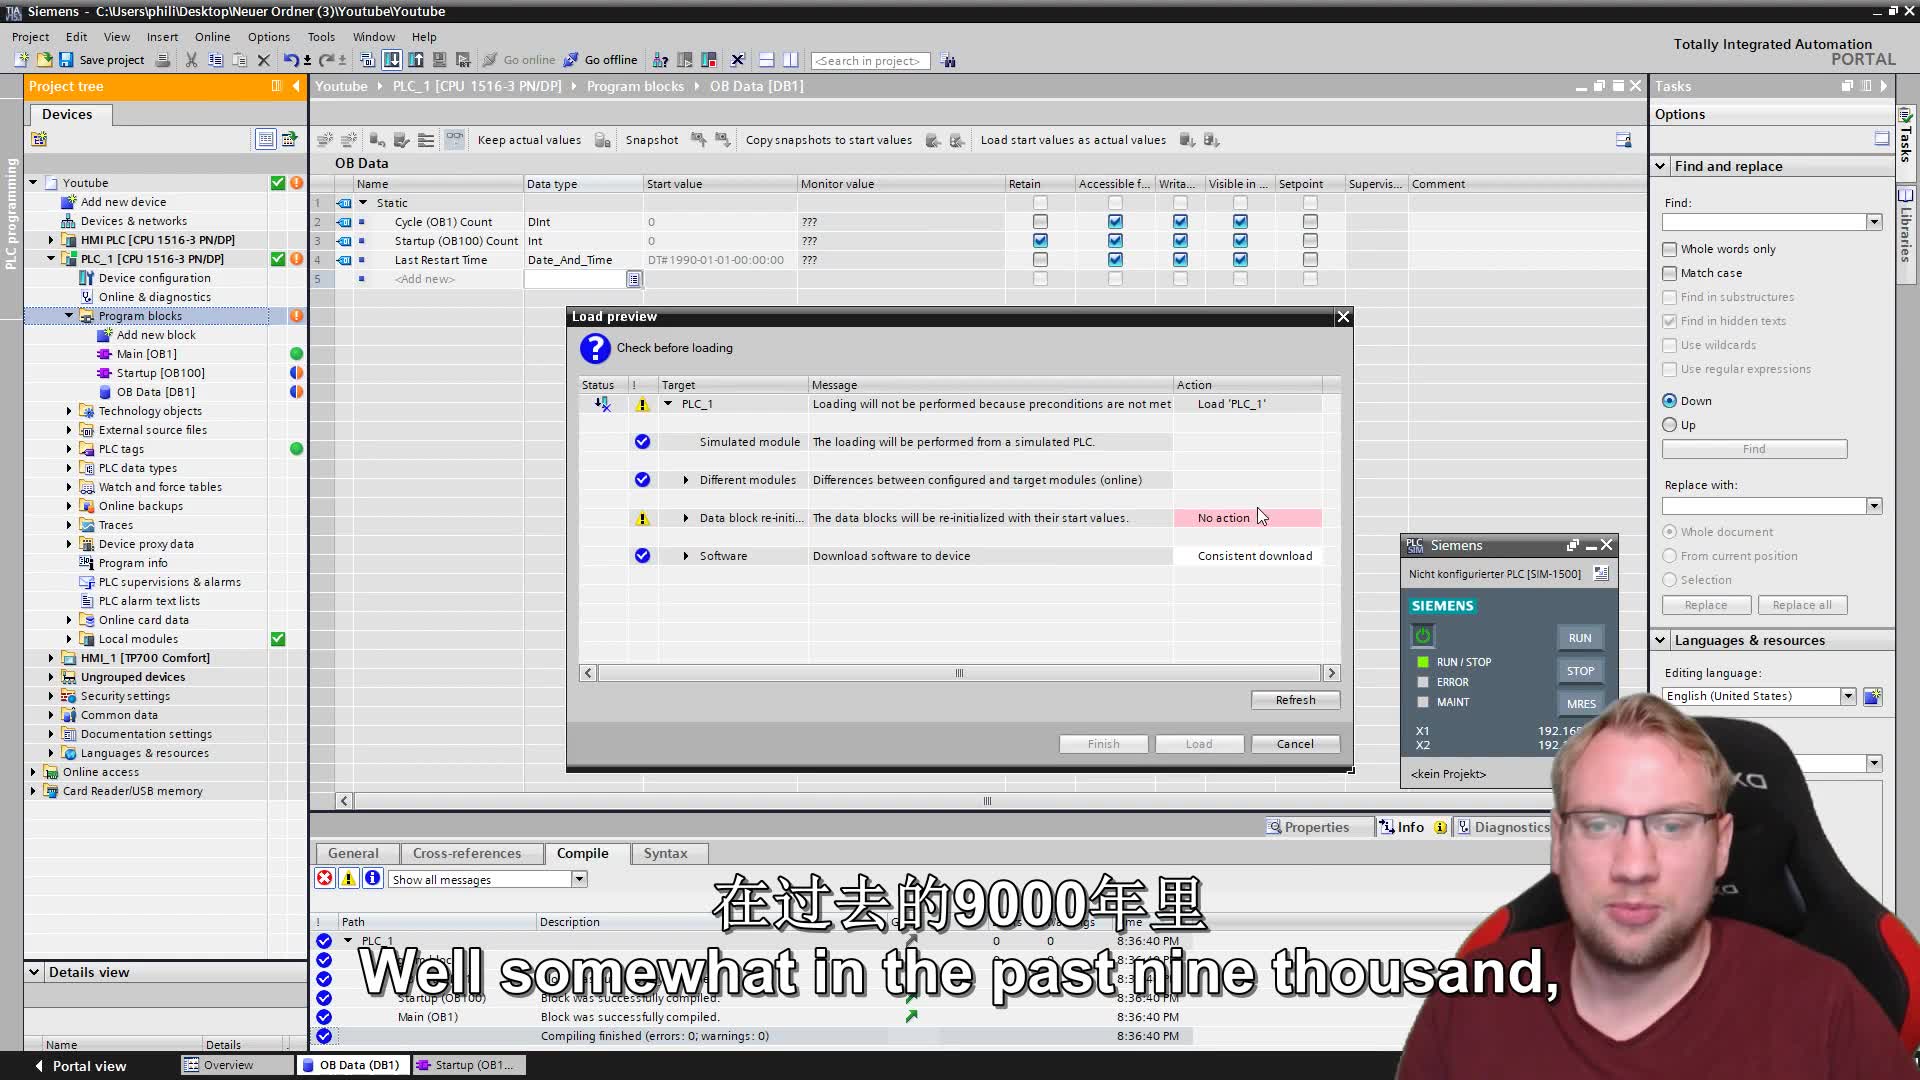Screen dimensions: 1920x1080
Task: Open the Find text dropdown
Action: (x=1874, y=222)
